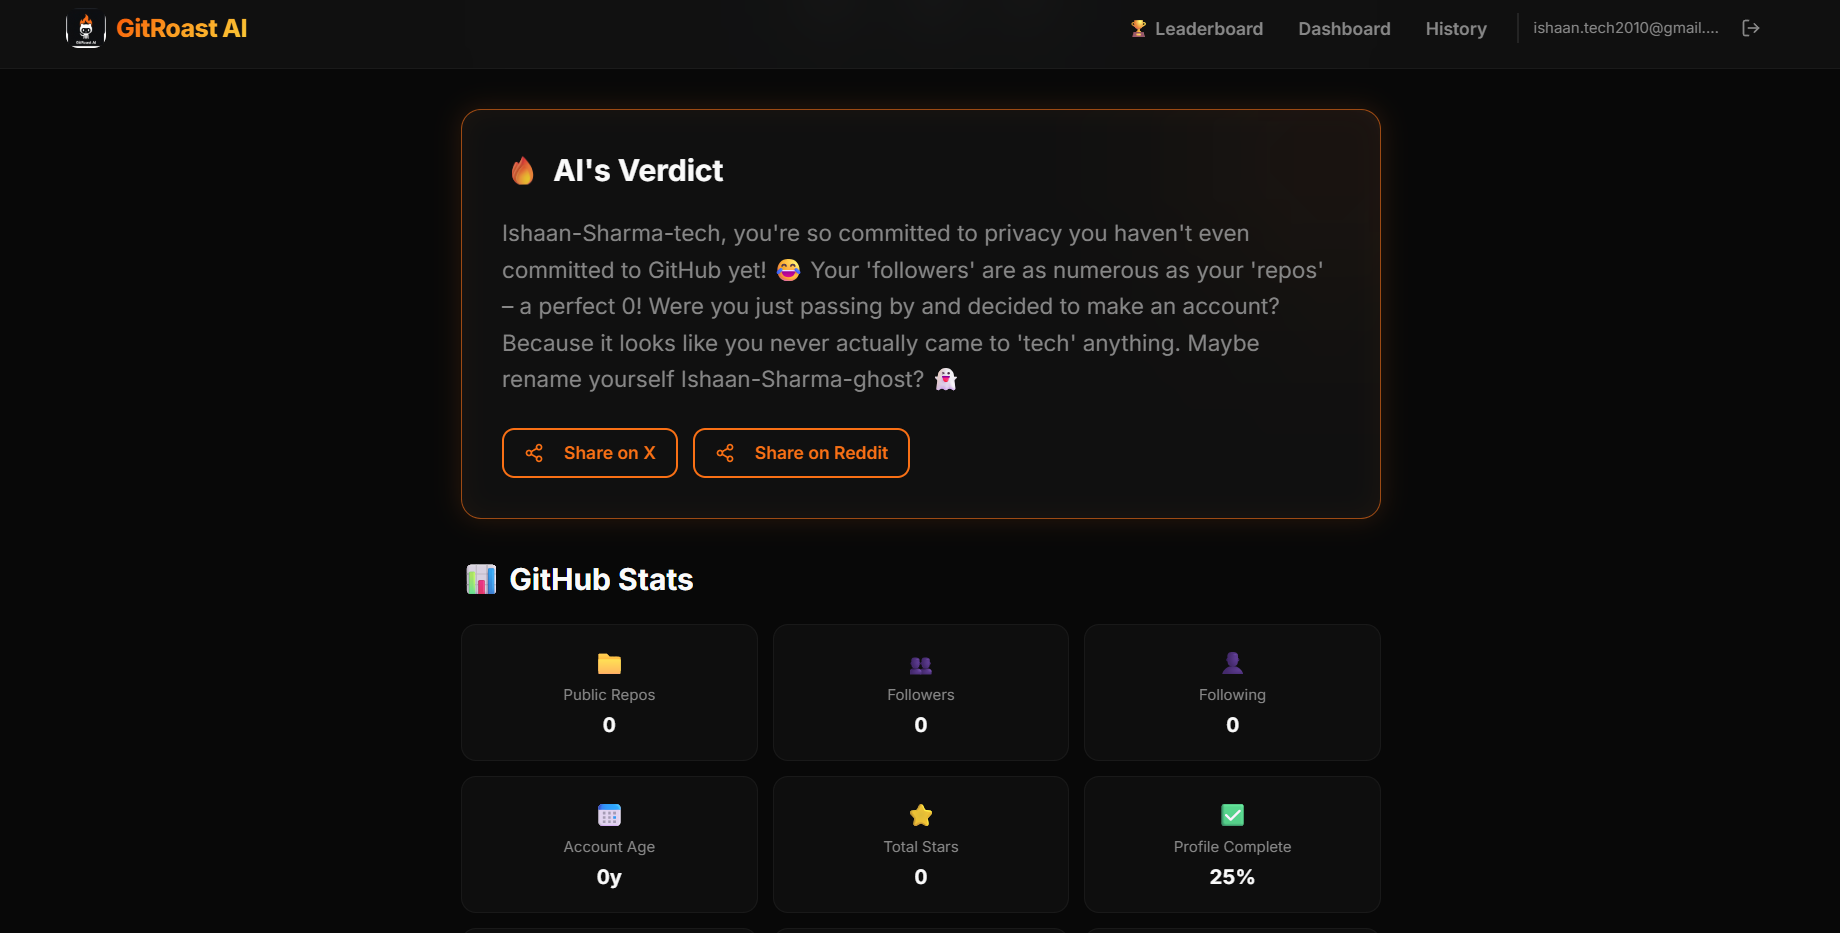Switch to the History section
The width and height of the screenshot is (1840, 933).
(x=1455, y=28)
